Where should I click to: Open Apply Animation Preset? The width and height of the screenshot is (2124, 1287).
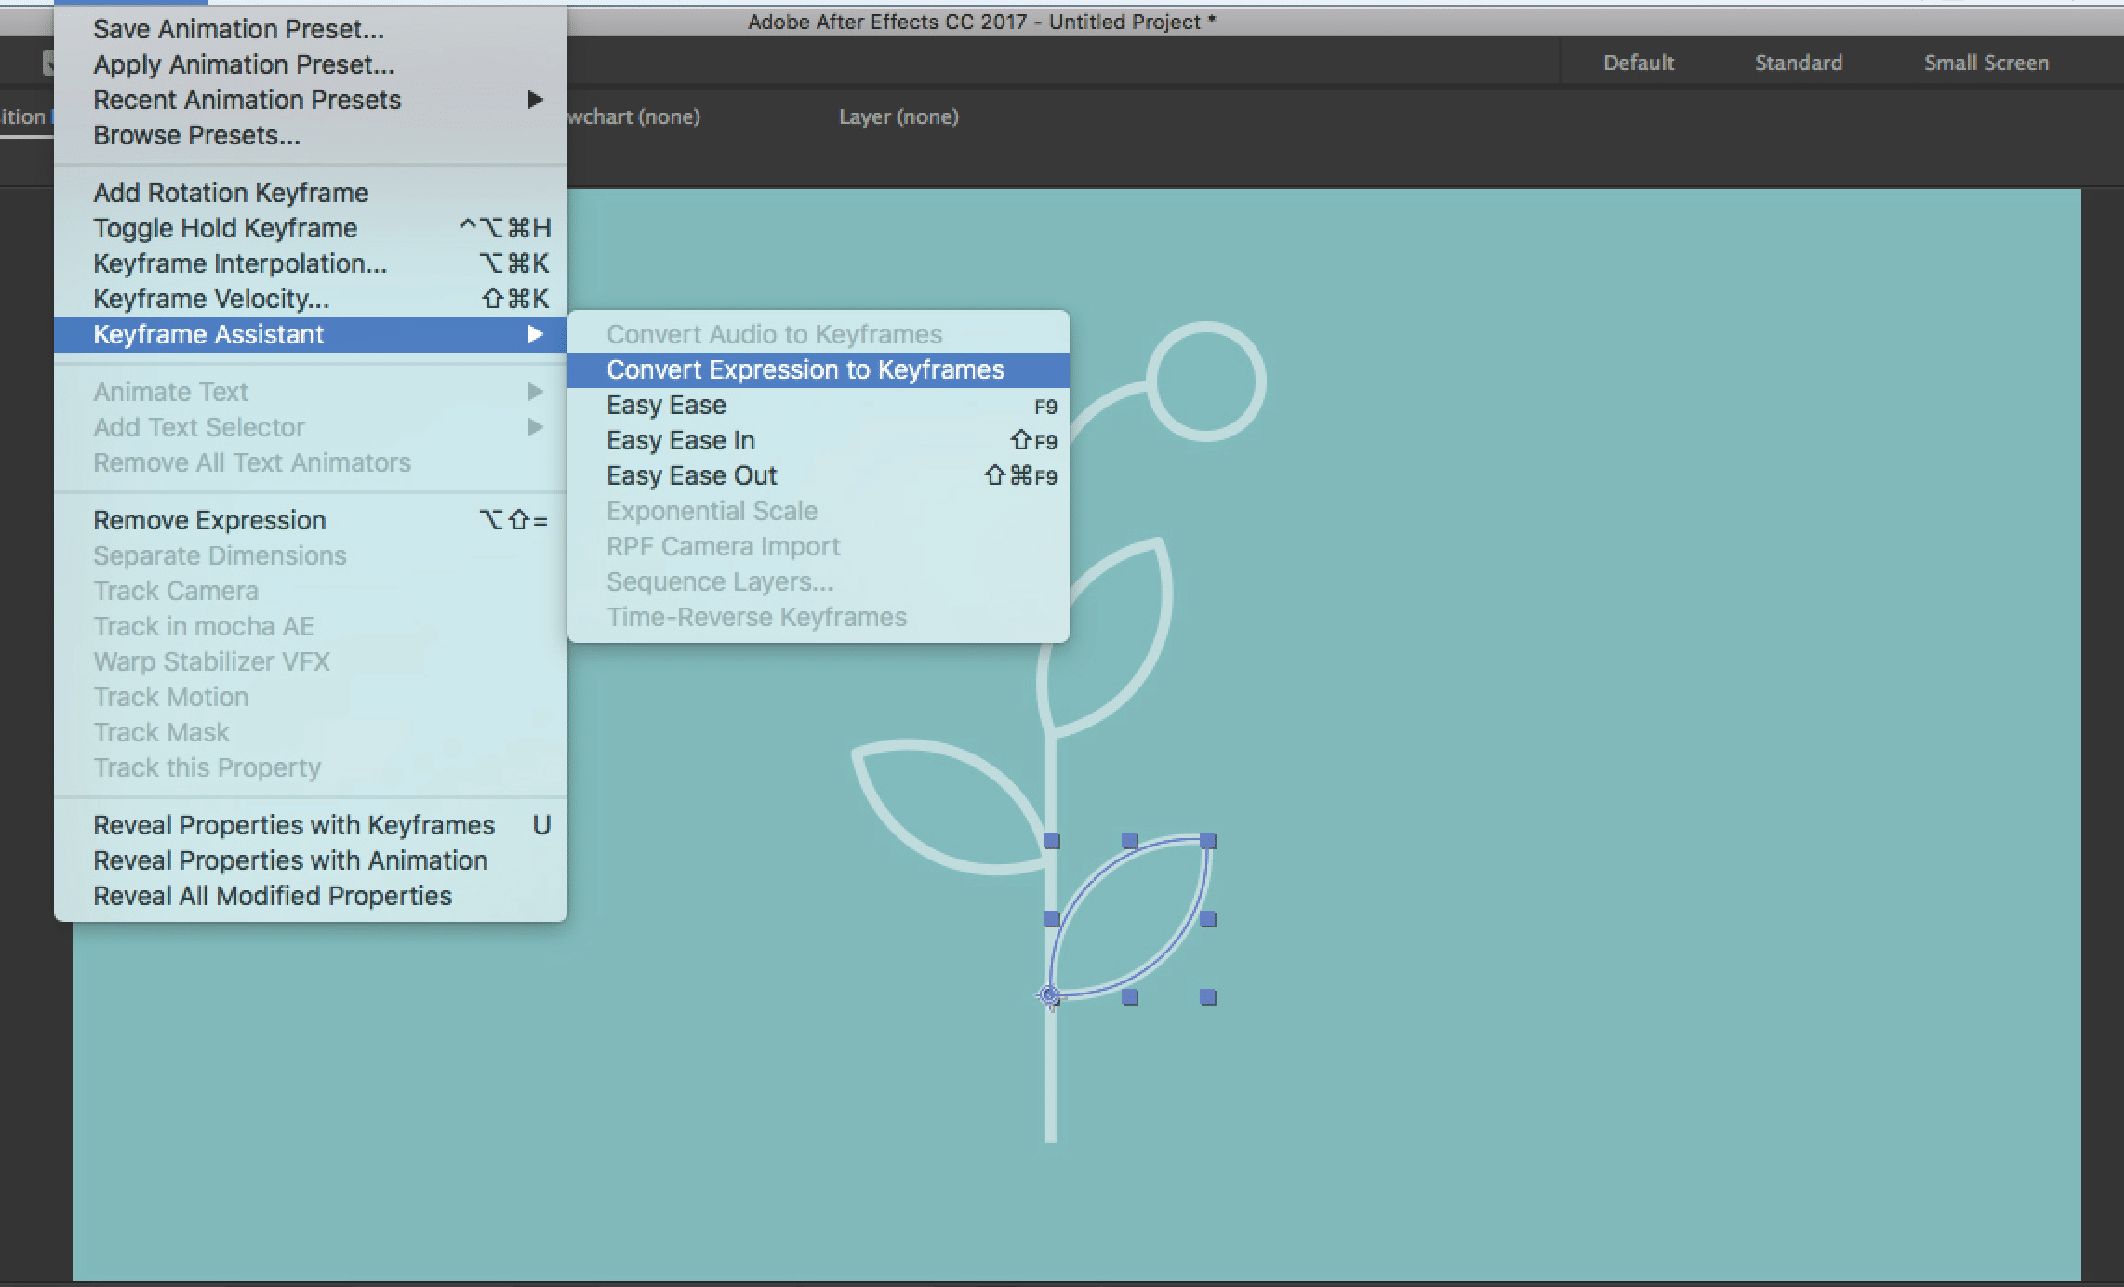coord(244,65)
